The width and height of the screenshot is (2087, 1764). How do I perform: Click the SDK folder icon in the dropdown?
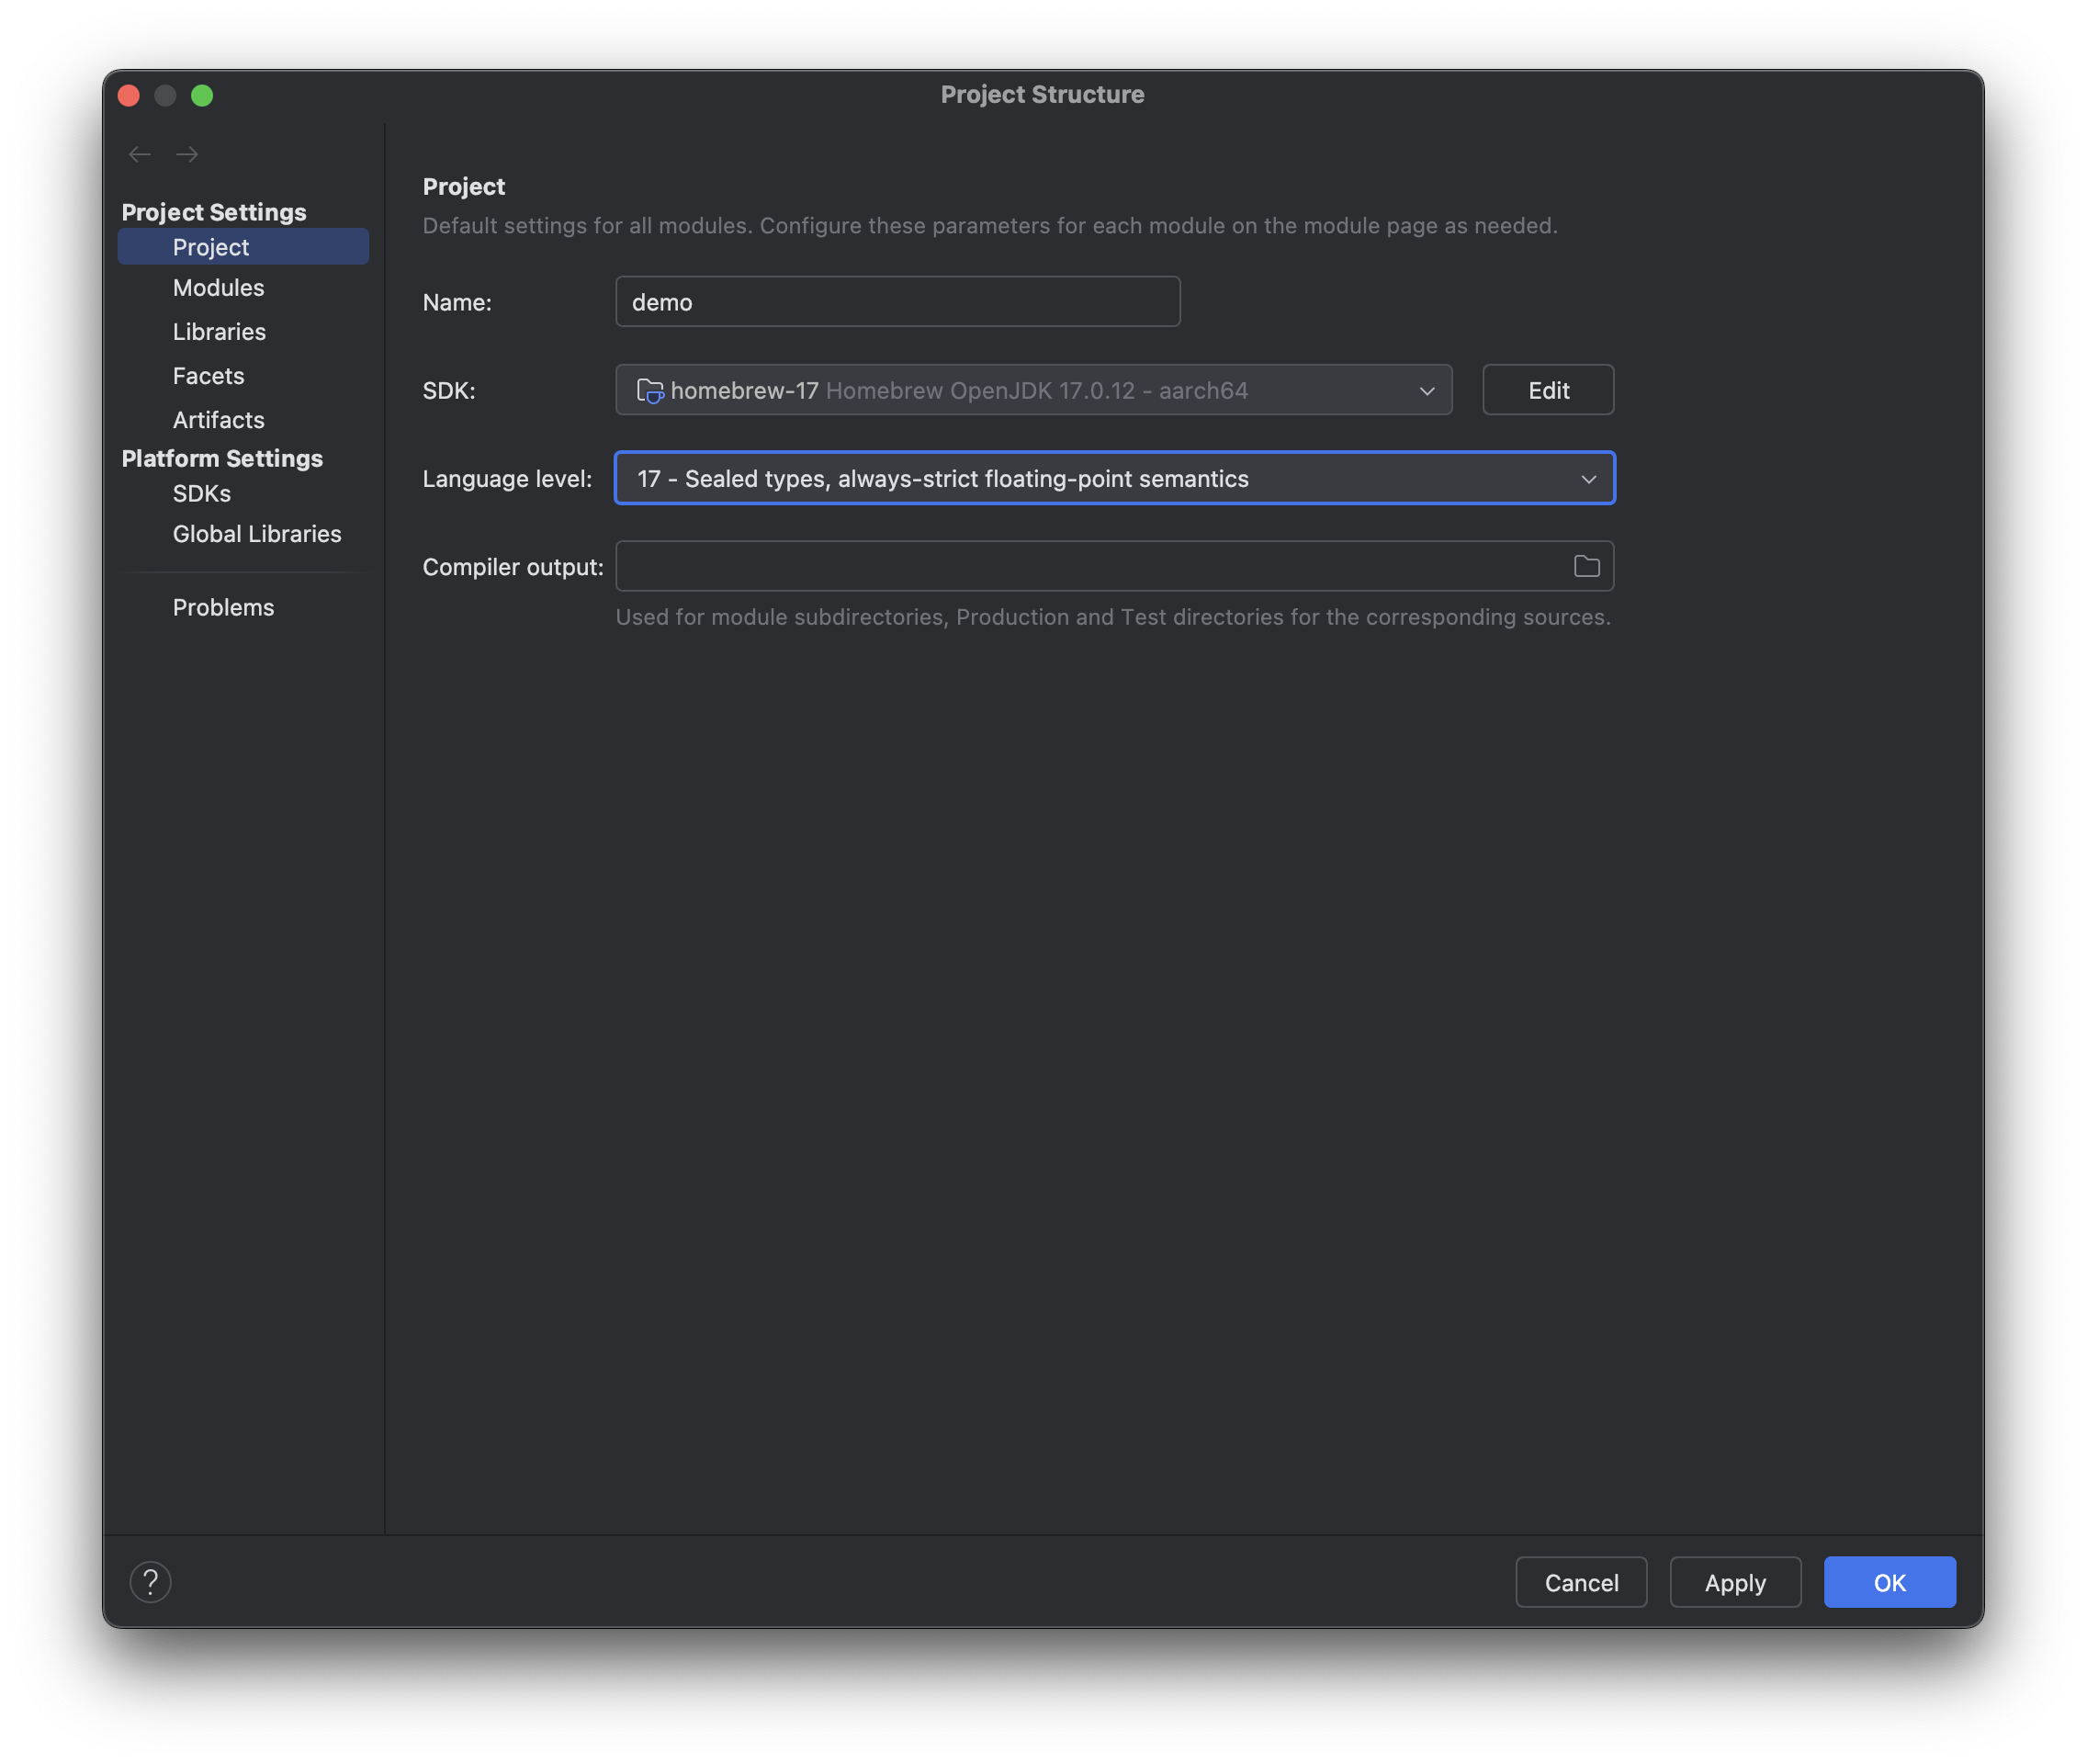coord(650,391)
